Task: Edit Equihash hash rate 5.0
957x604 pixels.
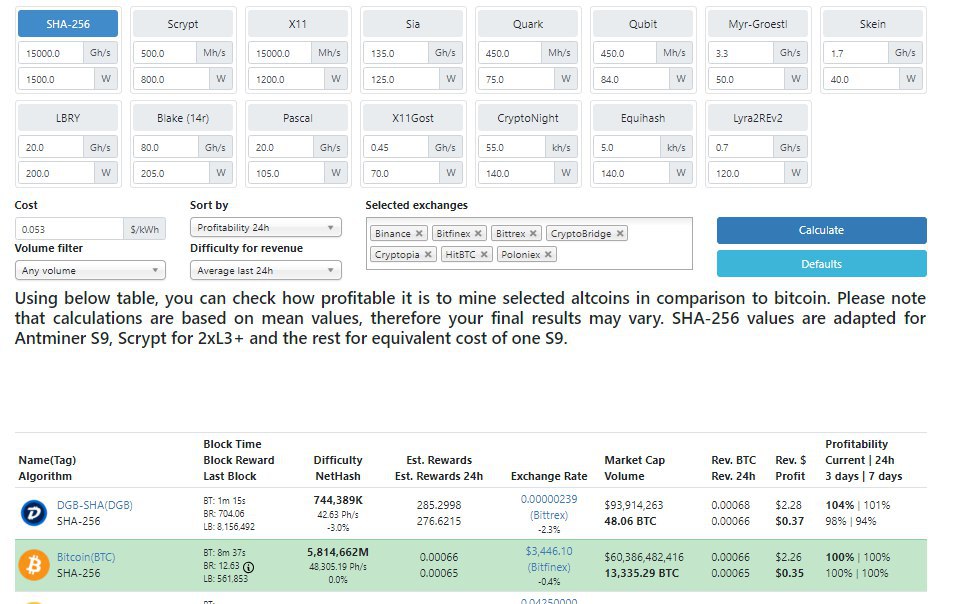Action: tap(626, 147)
